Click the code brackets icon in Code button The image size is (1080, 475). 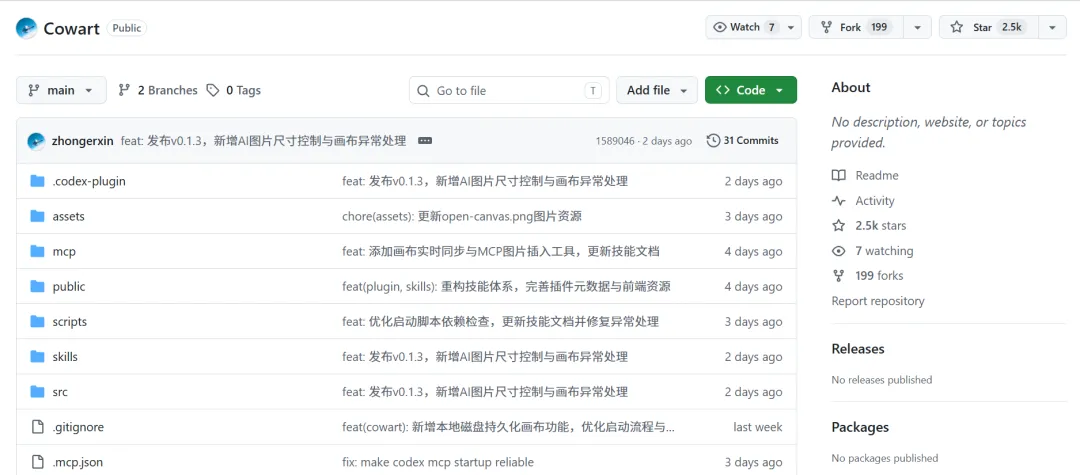[x=723, y=90]
